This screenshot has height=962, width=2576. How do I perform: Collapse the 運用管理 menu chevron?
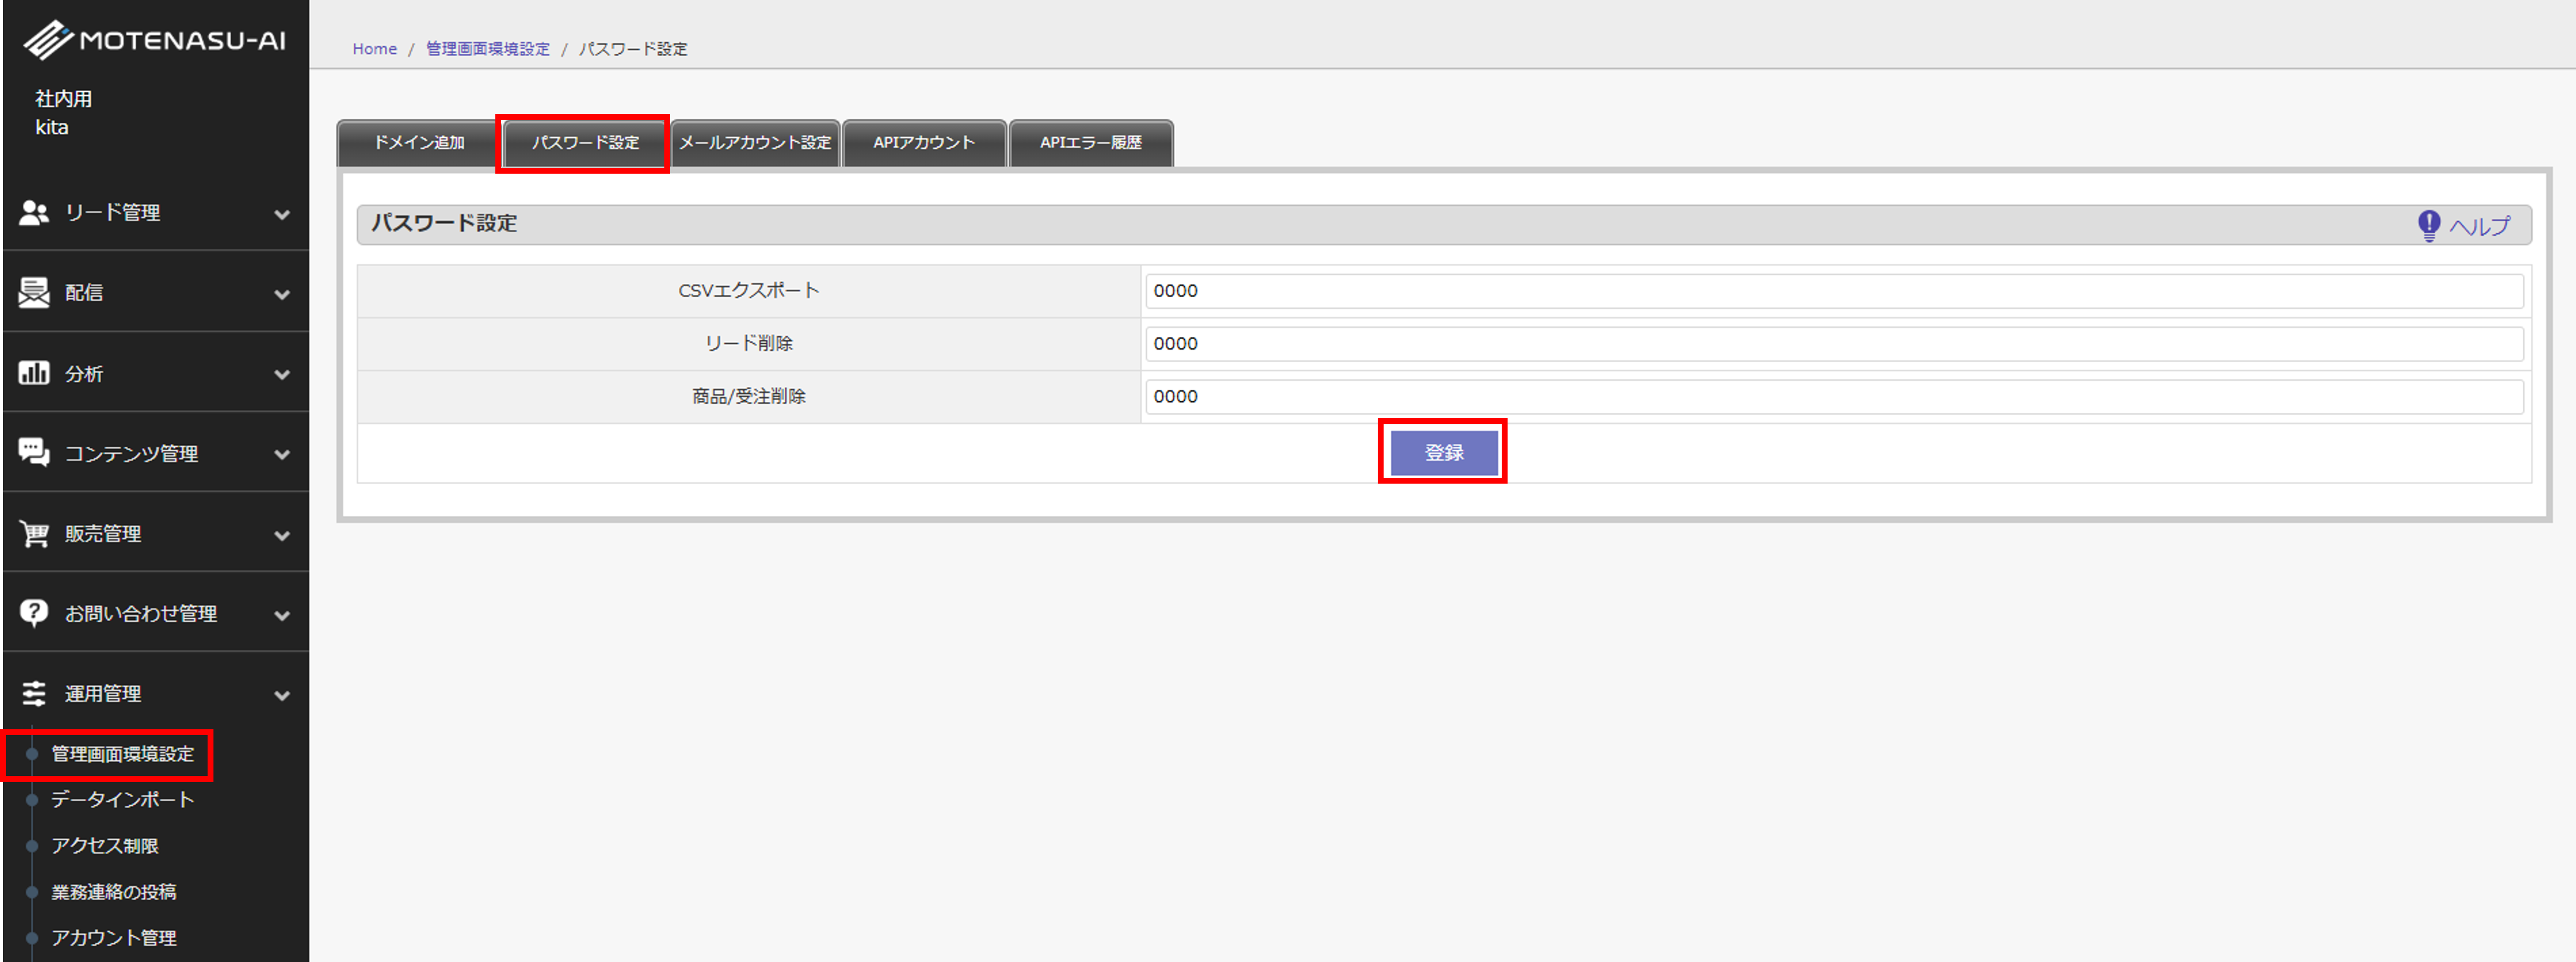coord(282,695)
